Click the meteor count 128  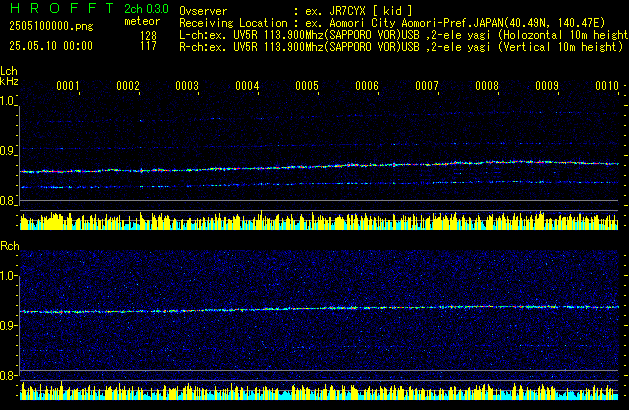click(x=148, y=36)
